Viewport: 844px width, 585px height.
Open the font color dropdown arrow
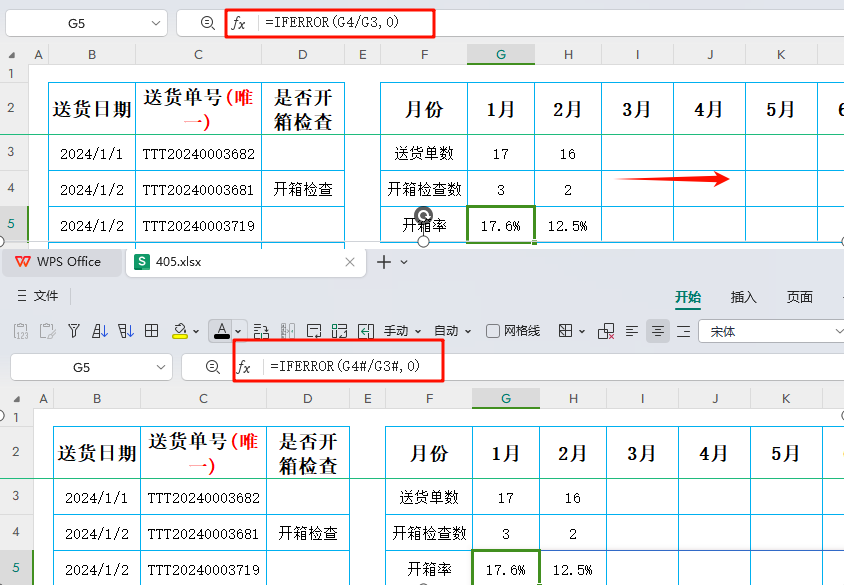pyautogui.click(x=238, y=332)
